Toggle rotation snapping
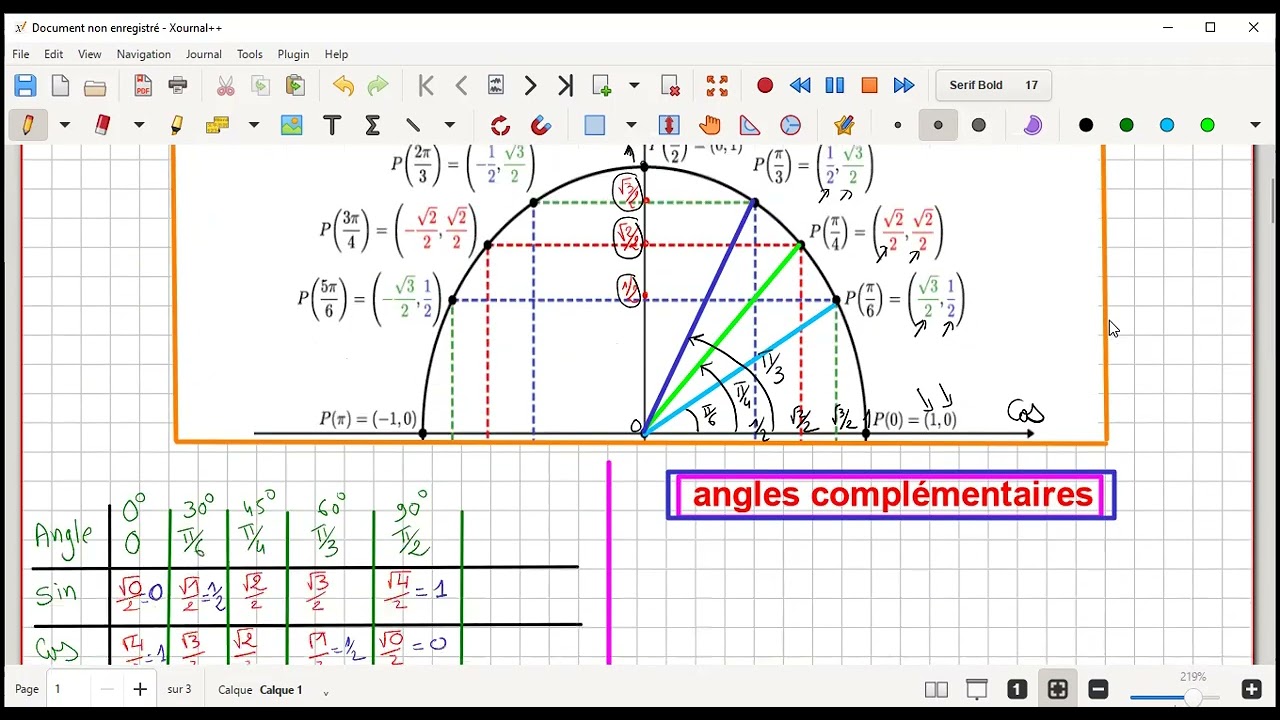The image size is (1280, 720). click(500, 125)
